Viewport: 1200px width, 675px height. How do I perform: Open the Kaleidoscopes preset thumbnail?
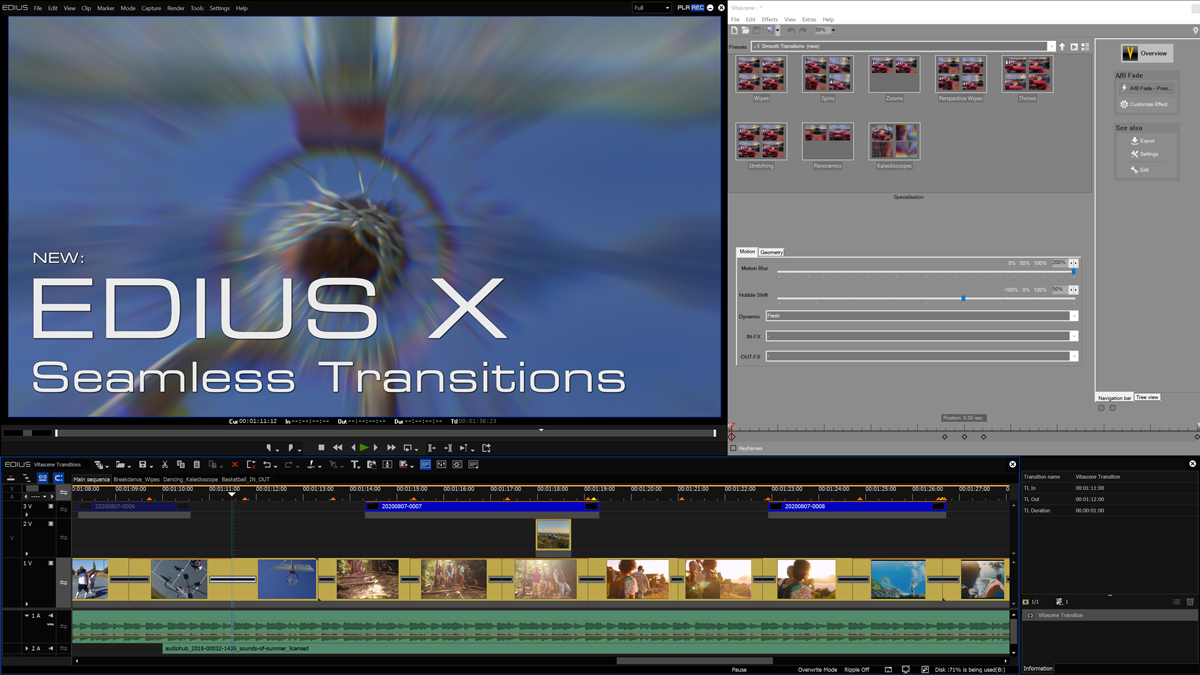(x=894, y=142)
